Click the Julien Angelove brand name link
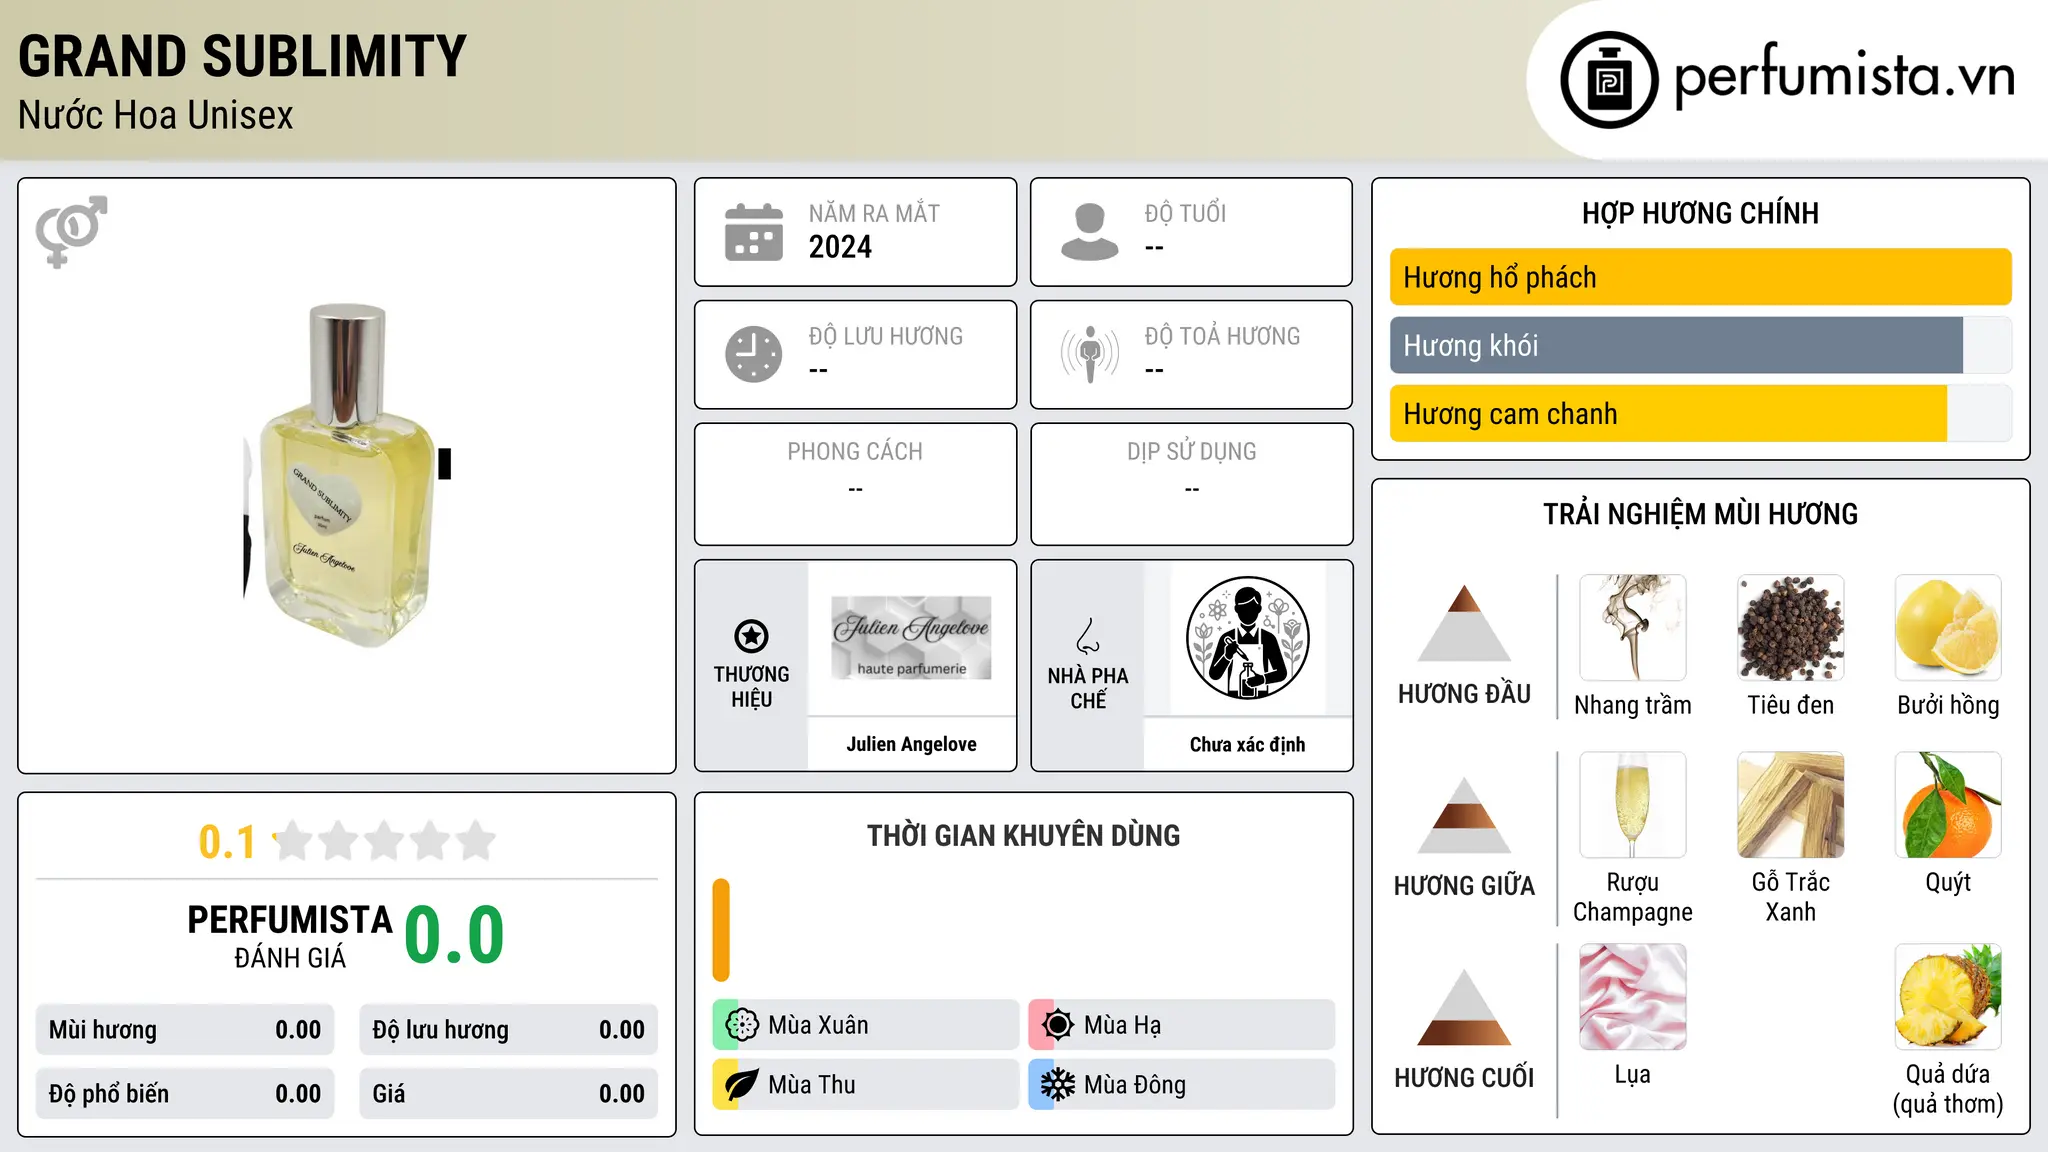The height and width of the screenshot is (1152, 2048). (x=911, y=744)
